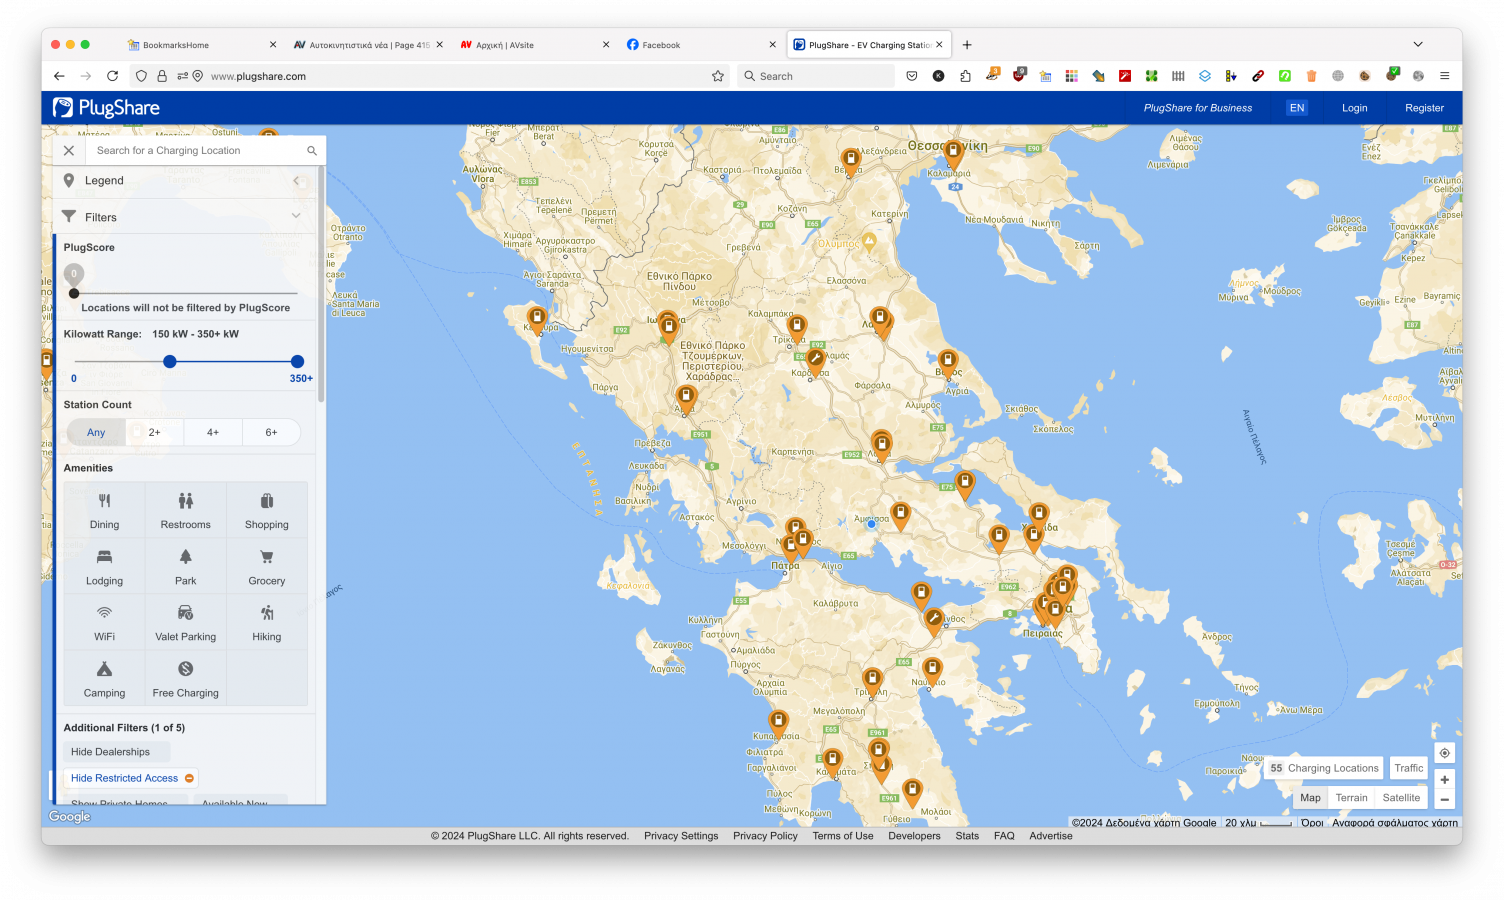Switch to the BookmarksHome browser tab
Image resolution: width=1504 pixels, height=900 pixels.
pos(200,45)
